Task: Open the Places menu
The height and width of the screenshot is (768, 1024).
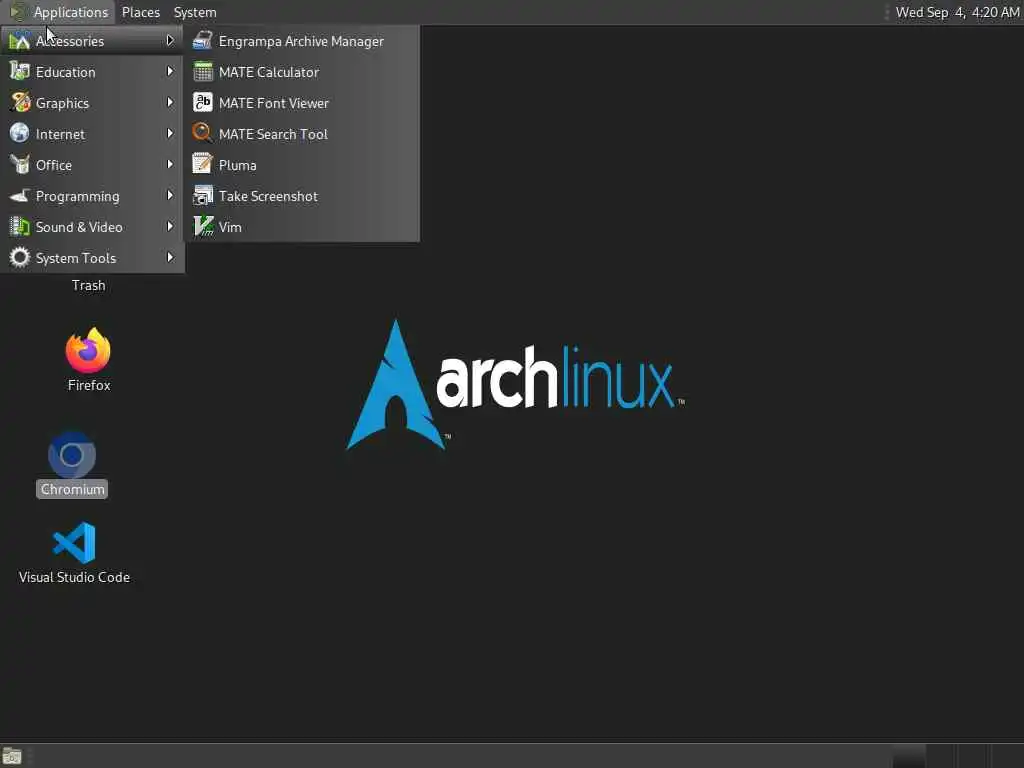Action: coord(141,12)
